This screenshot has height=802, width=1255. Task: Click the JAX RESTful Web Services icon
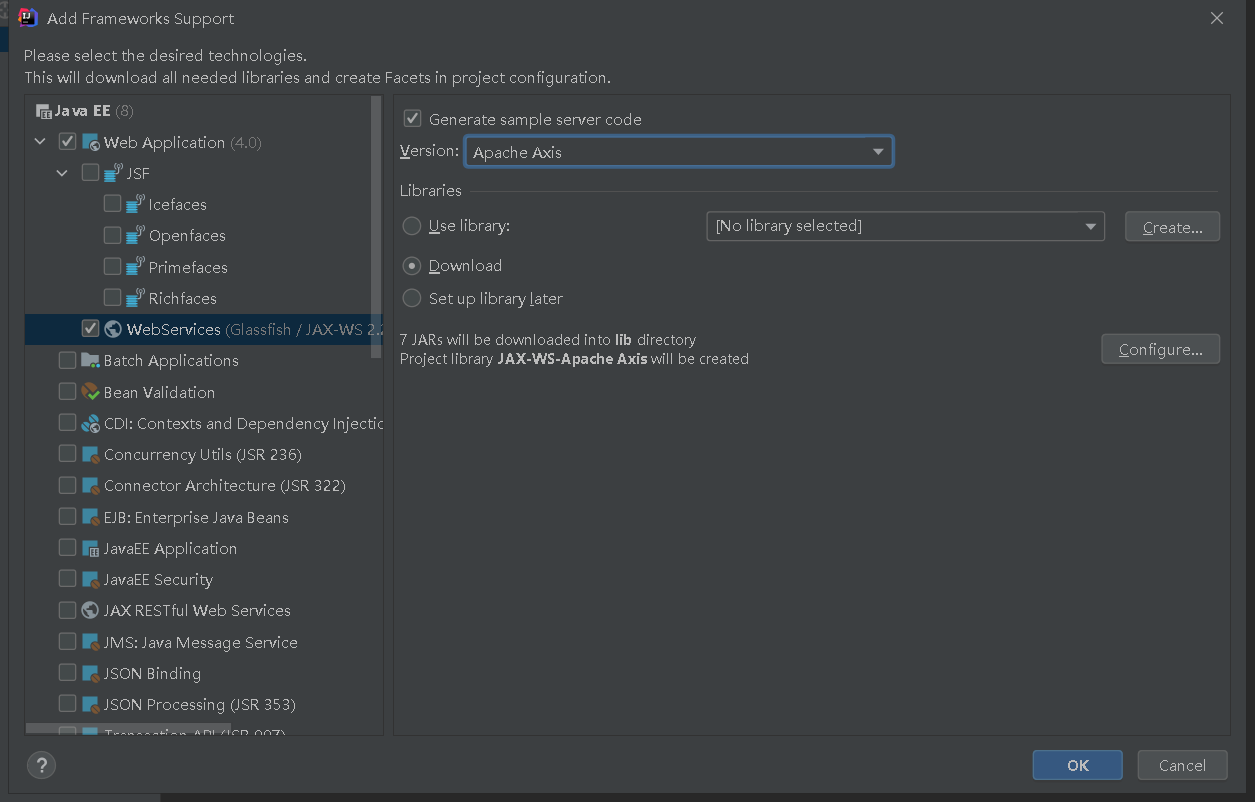coord(91,610)
